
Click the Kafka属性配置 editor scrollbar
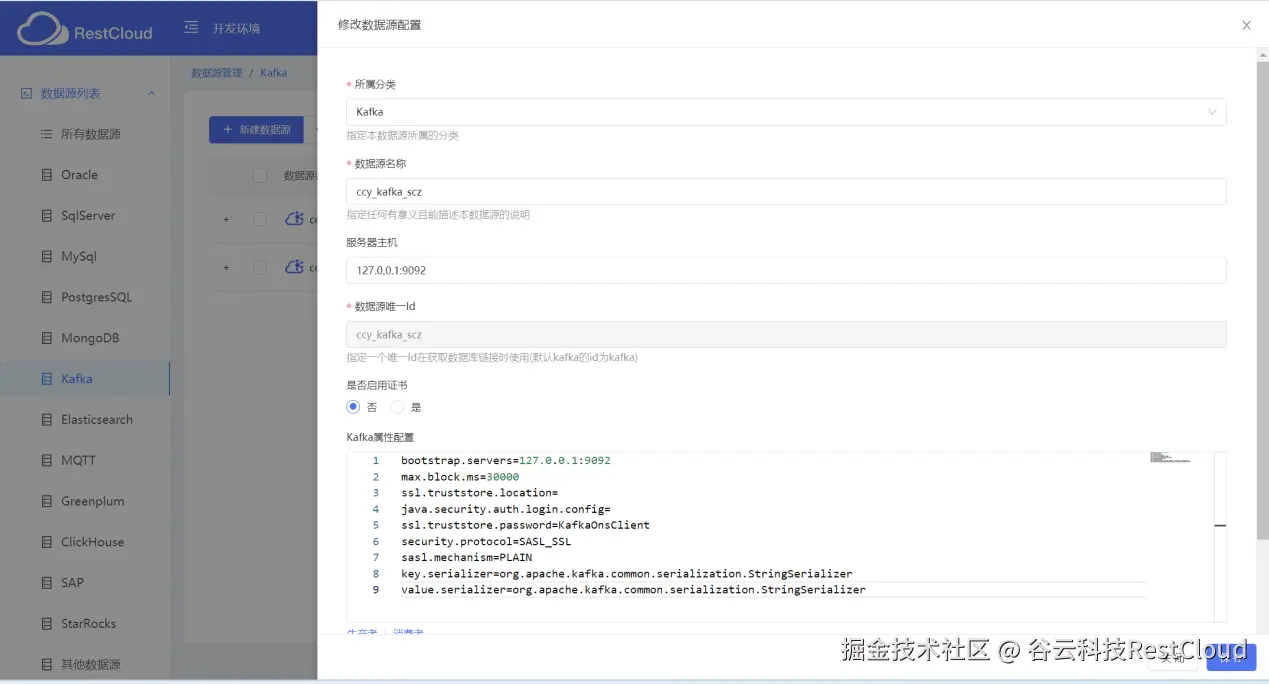(x=1220, y=537)
